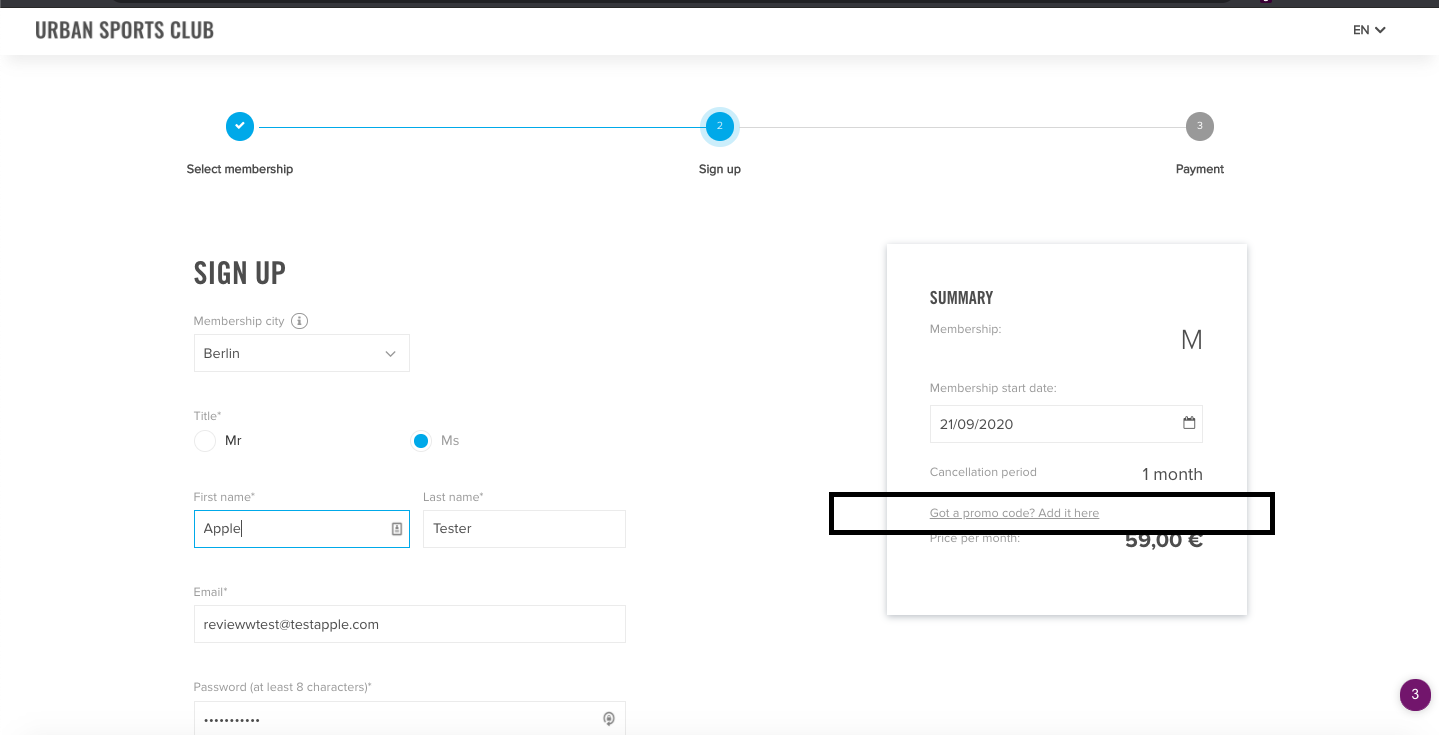Click the SIGN UP heading

pyautogui.click(x=240, y=273)
